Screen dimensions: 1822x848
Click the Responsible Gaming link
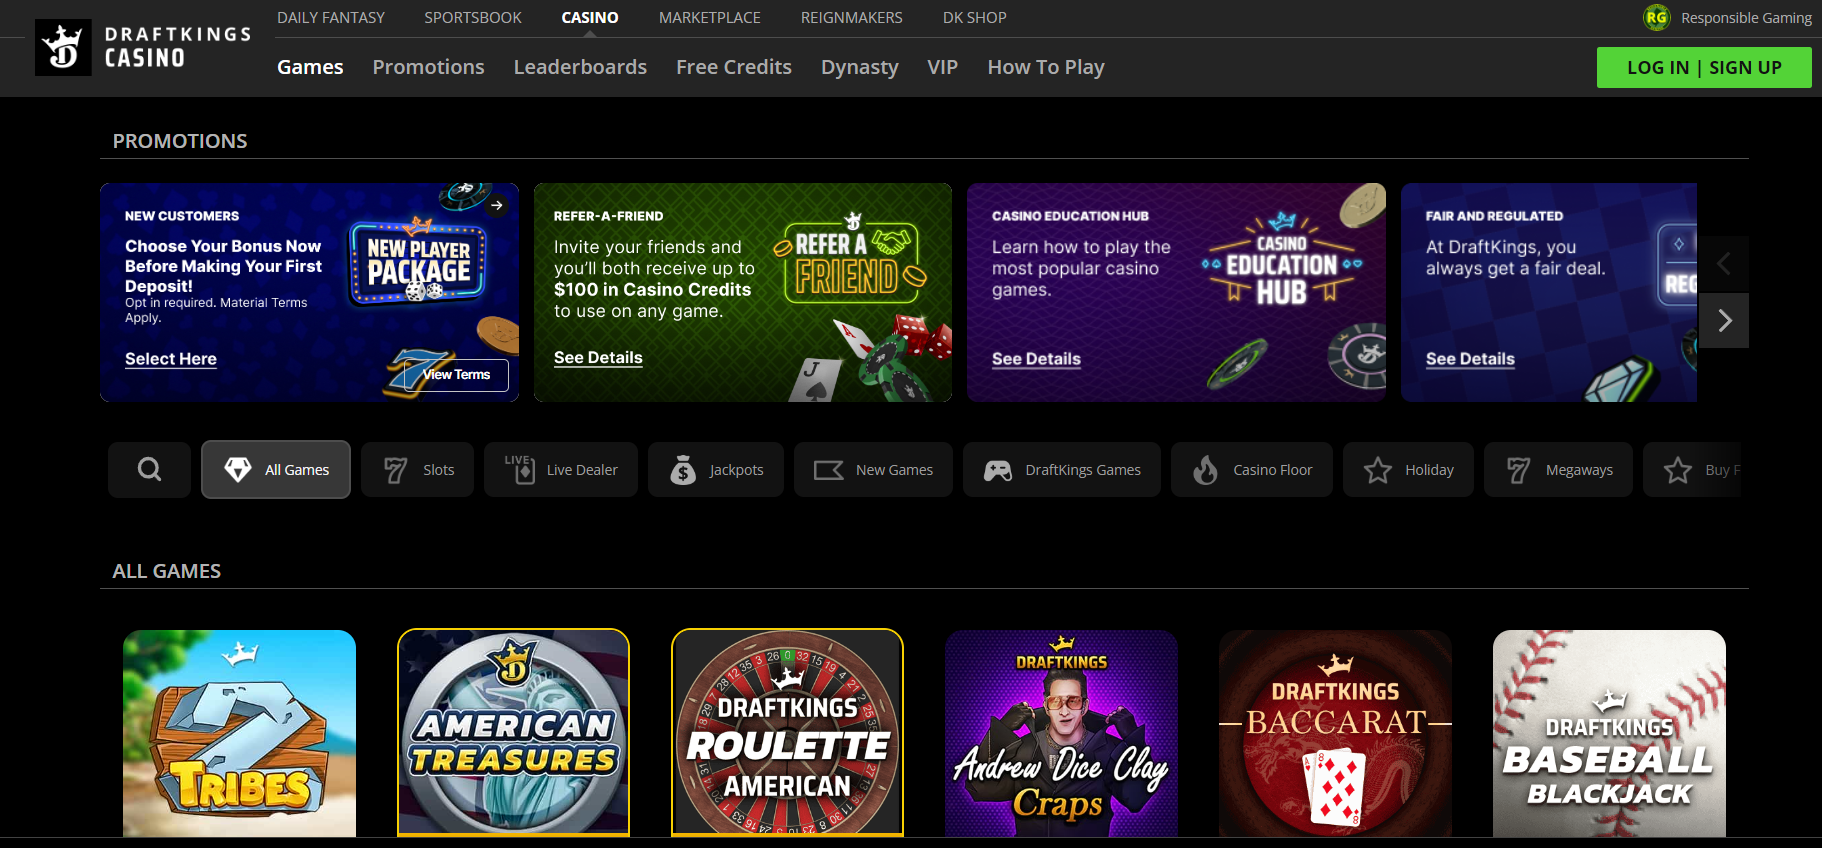(x=1746, y=18)
